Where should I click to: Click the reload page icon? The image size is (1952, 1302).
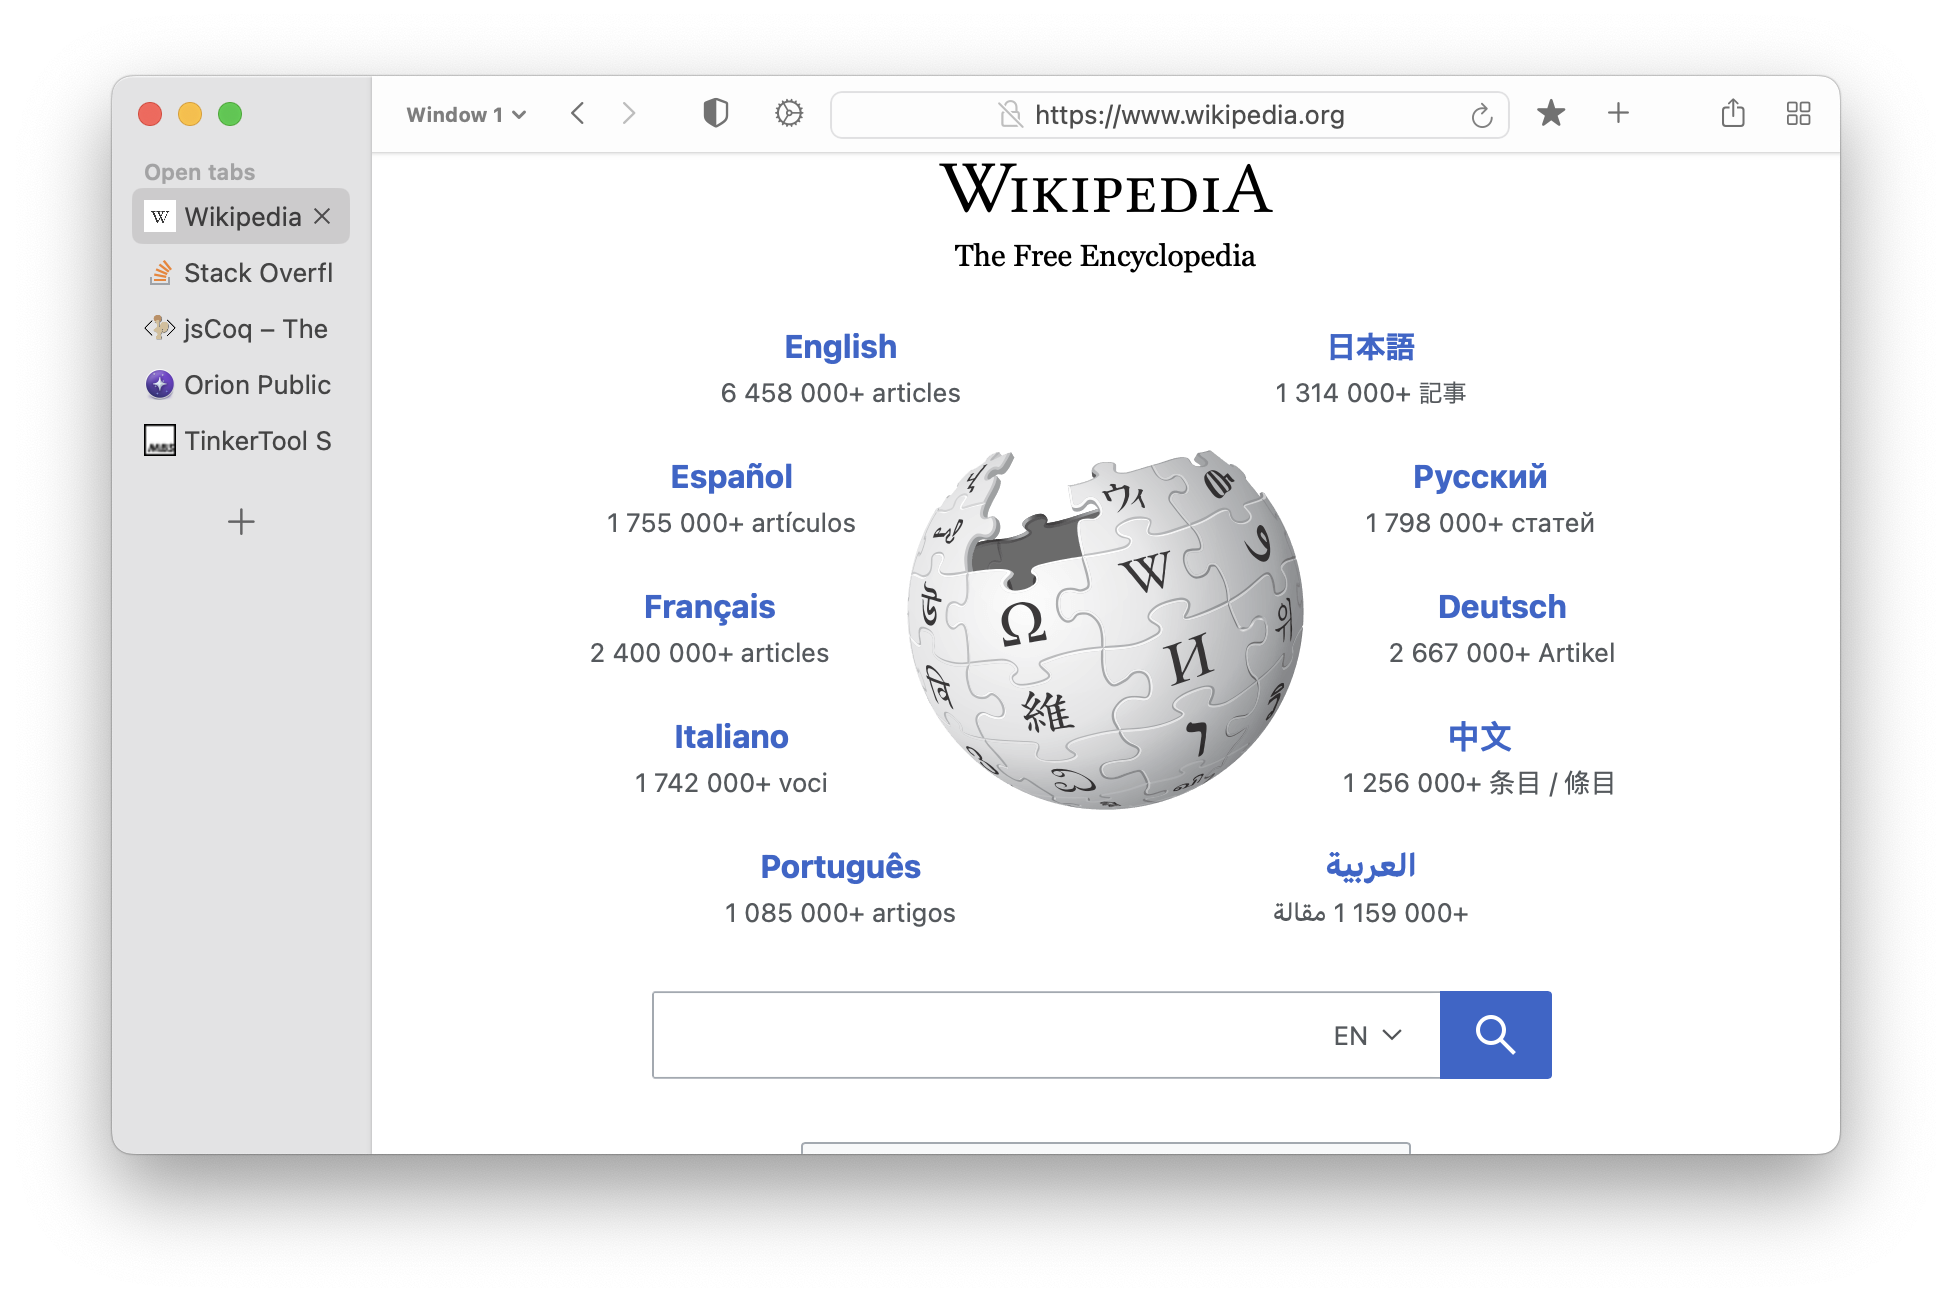pos(1482,116)
